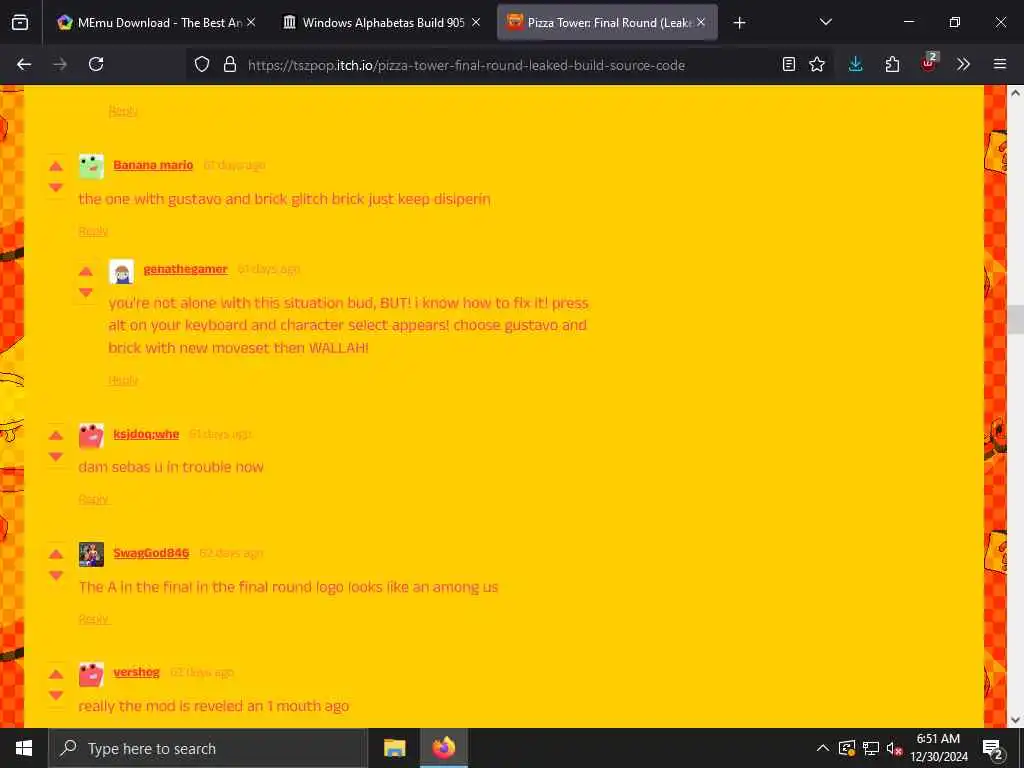Open Firefox View icon in tab bar
Screen dimensions: 1024x768
point(20,23)
